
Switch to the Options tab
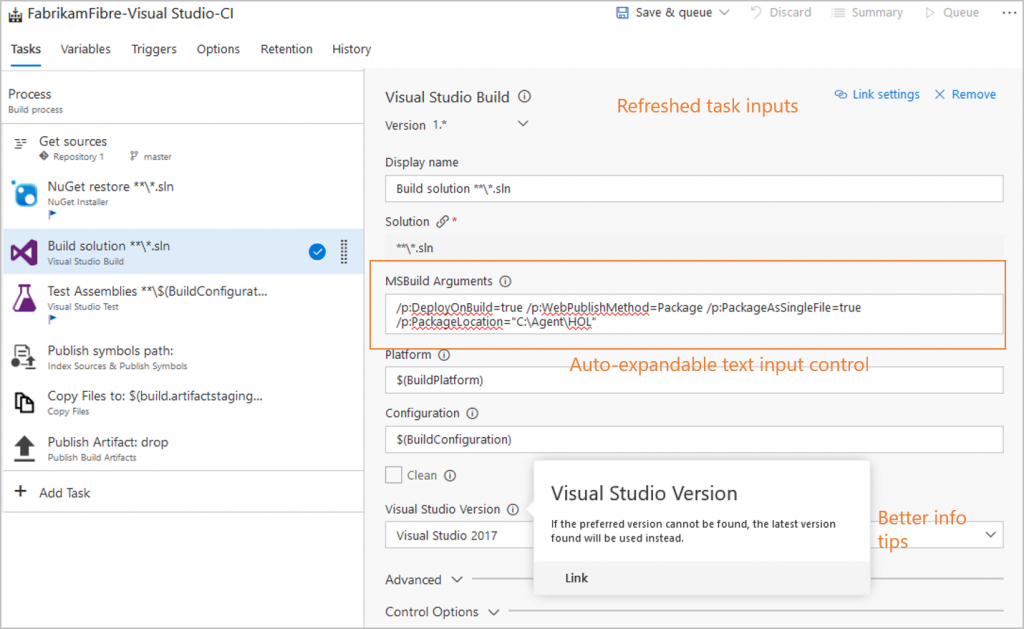coord(218,49)
